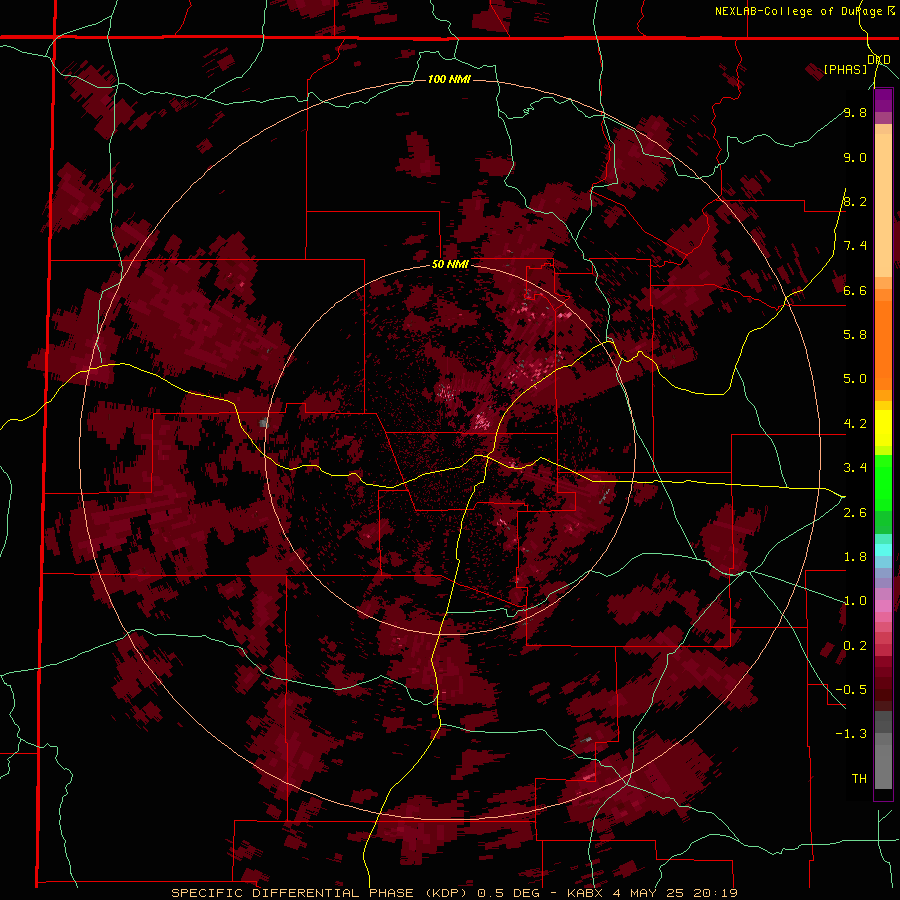This screenshot has height=900, width=900.
Task: Pick the bright yellow color bar segment
Action: point(883,428)
